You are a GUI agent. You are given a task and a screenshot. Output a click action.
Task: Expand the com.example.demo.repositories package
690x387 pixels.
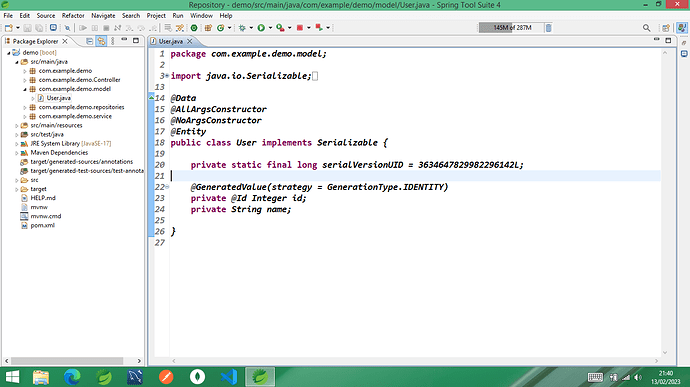click(25, 107)
